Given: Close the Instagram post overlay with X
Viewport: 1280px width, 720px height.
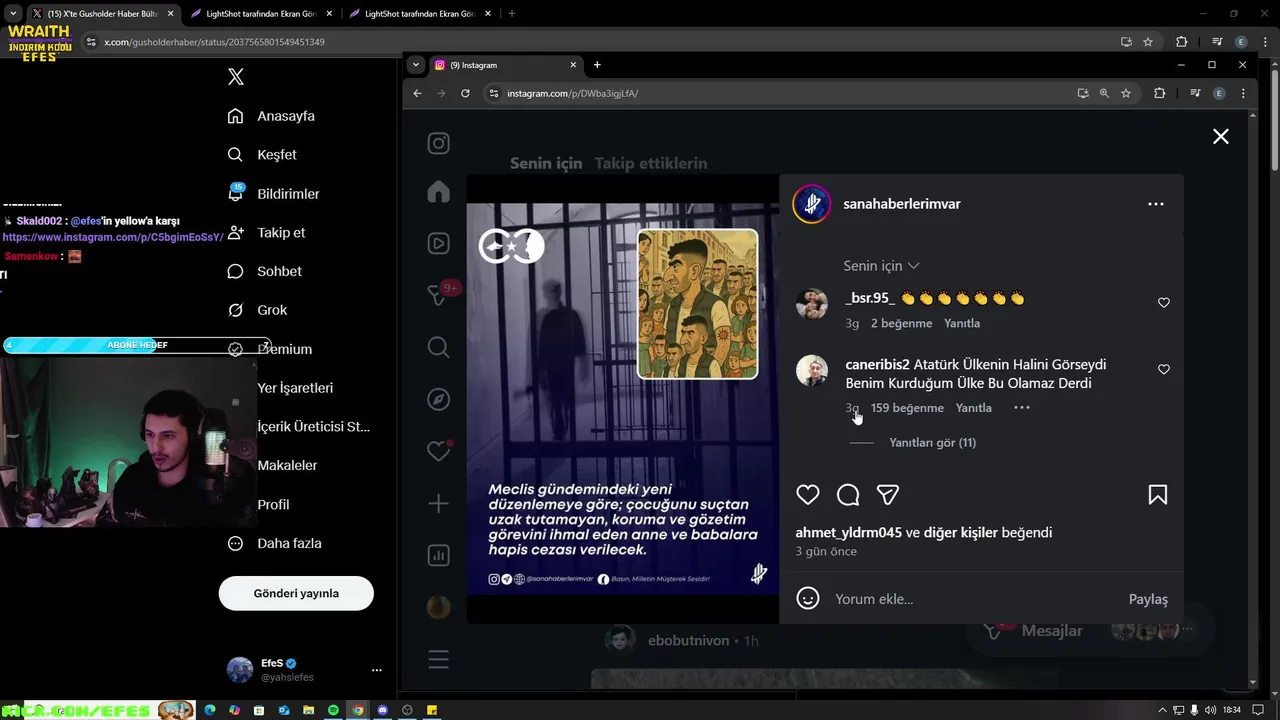Looking at the screenshot, I should pyautogui.click(x=1221, y=136).
